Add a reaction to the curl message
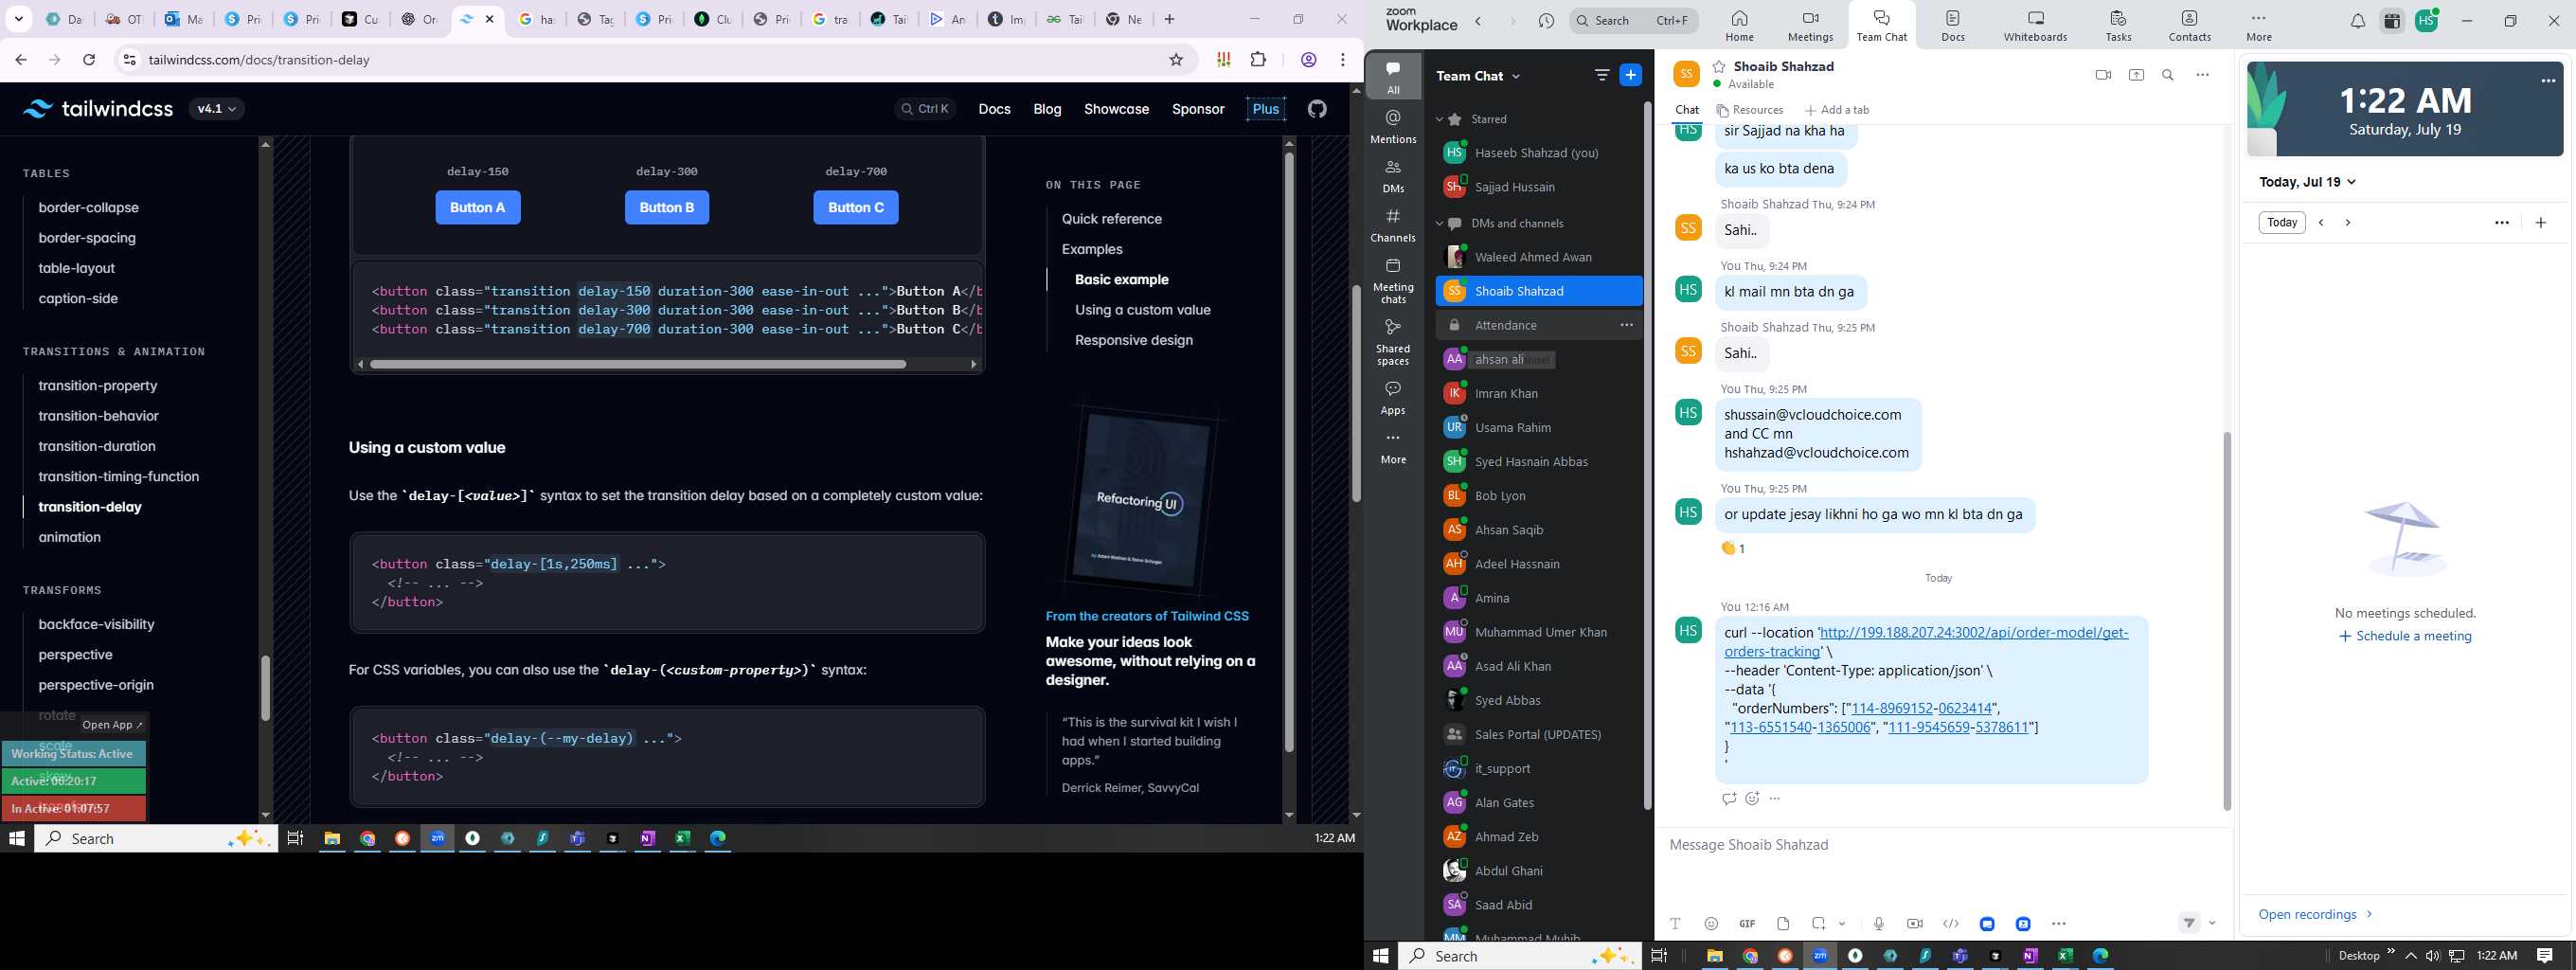This screenshot has width=2576, height=970. pyautogui.click(x=1752, y=798)
